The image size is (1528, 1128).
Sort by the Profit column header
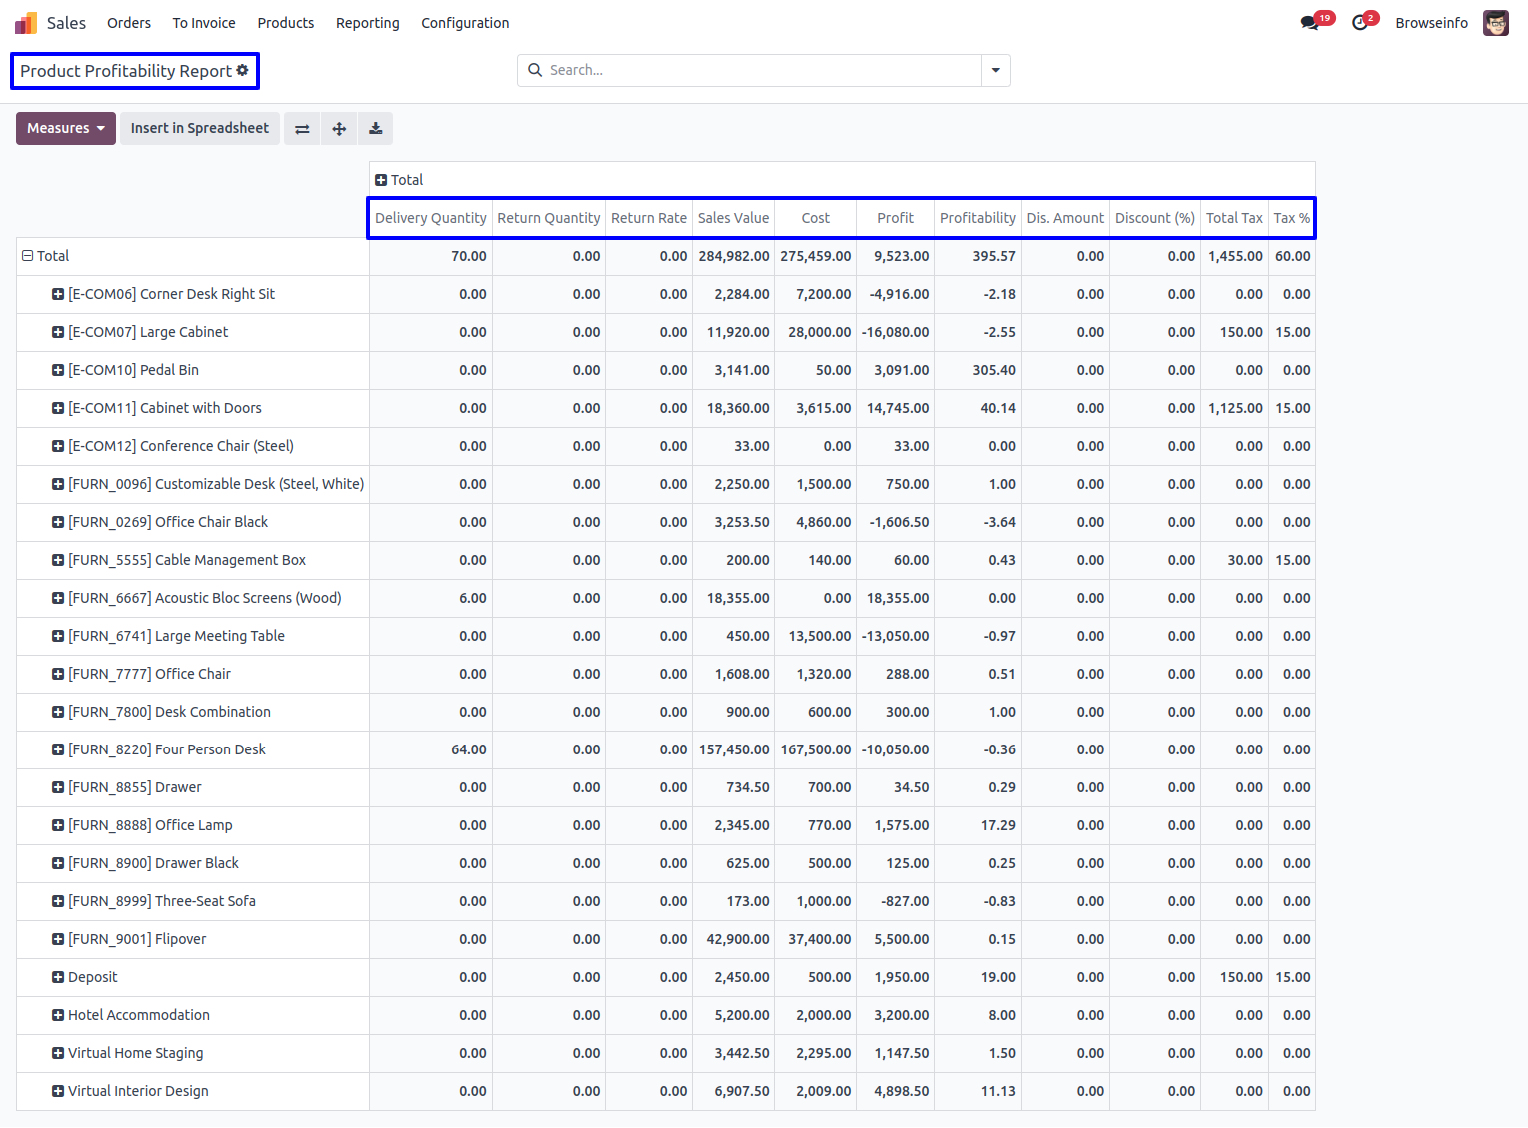(x=895, y=218)
